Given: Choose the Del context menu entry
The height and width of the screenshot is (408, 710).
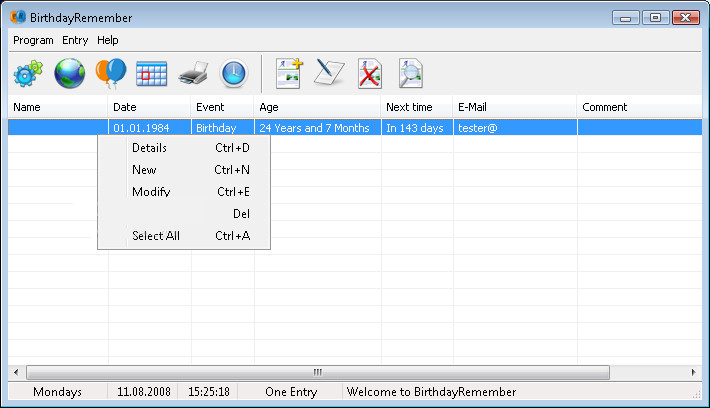Looking at the screenshot, I should [184, 214].
